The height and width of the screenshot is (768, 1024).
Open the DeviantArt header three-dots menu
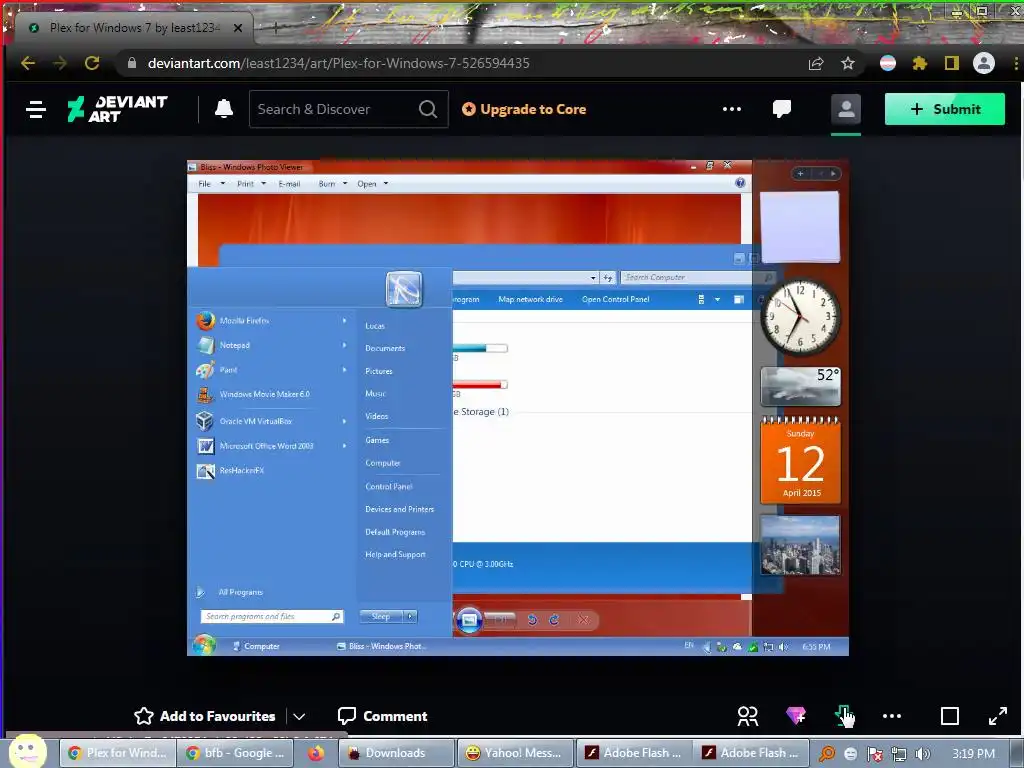(731, 109)
